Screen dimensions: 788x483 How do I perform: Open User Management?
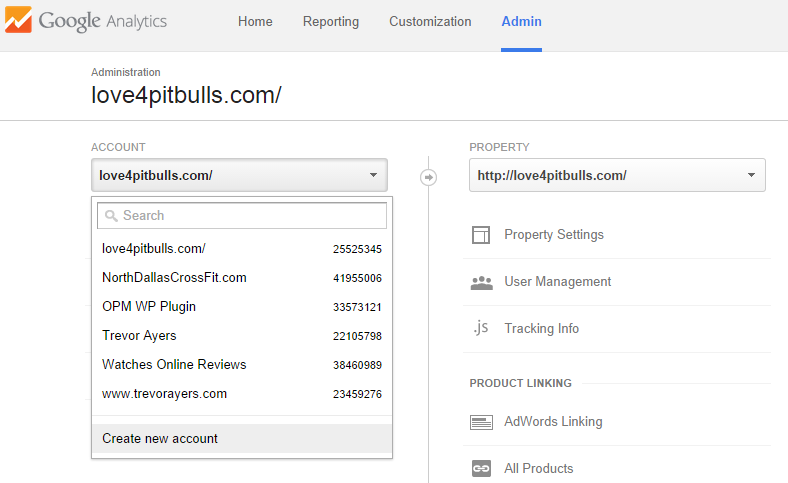pyautogui.click(x=558, y=281)
